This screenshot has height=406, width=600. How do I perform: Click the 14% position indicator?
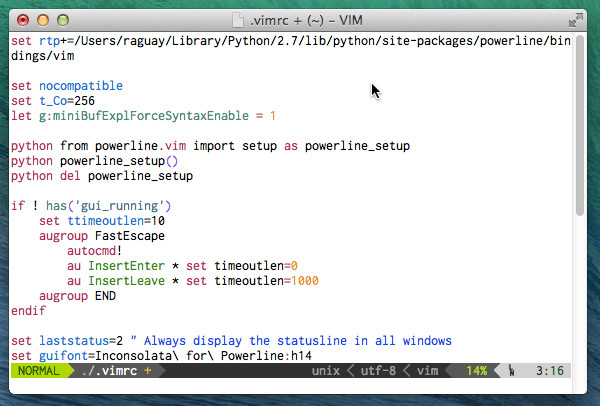(x=476, y=371)
